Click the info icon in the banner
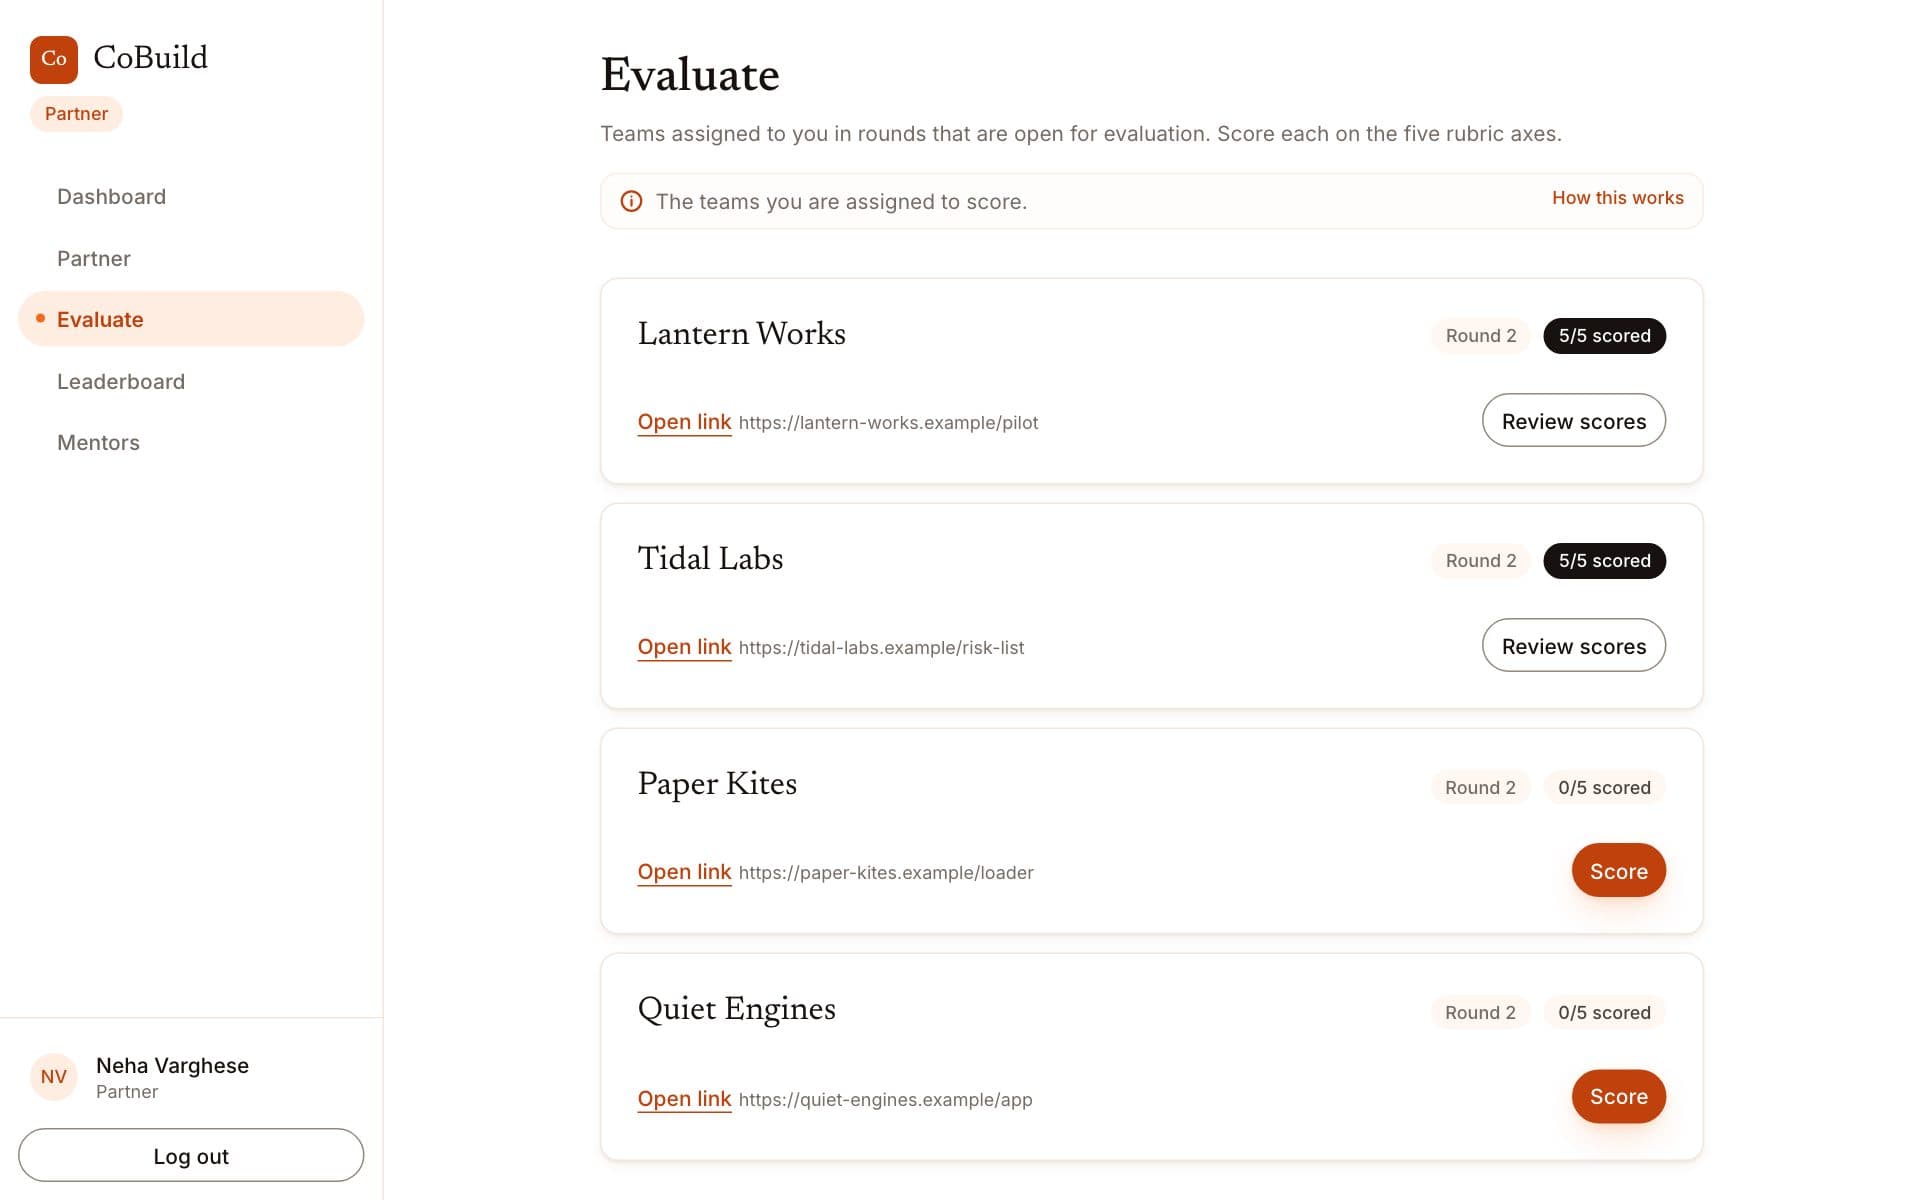This screenshot has height=1200, width=1920. (x=631, y=202)
